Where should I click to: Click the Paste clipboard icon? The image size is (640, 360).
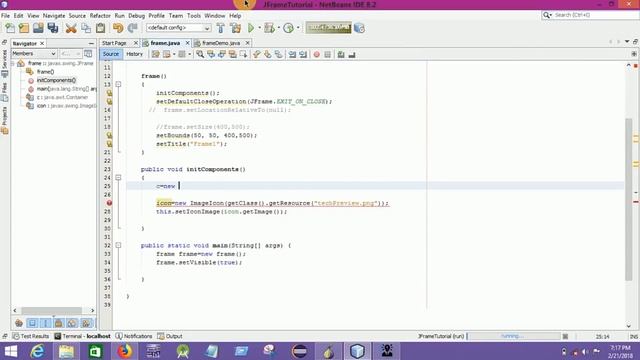(100, 28)
